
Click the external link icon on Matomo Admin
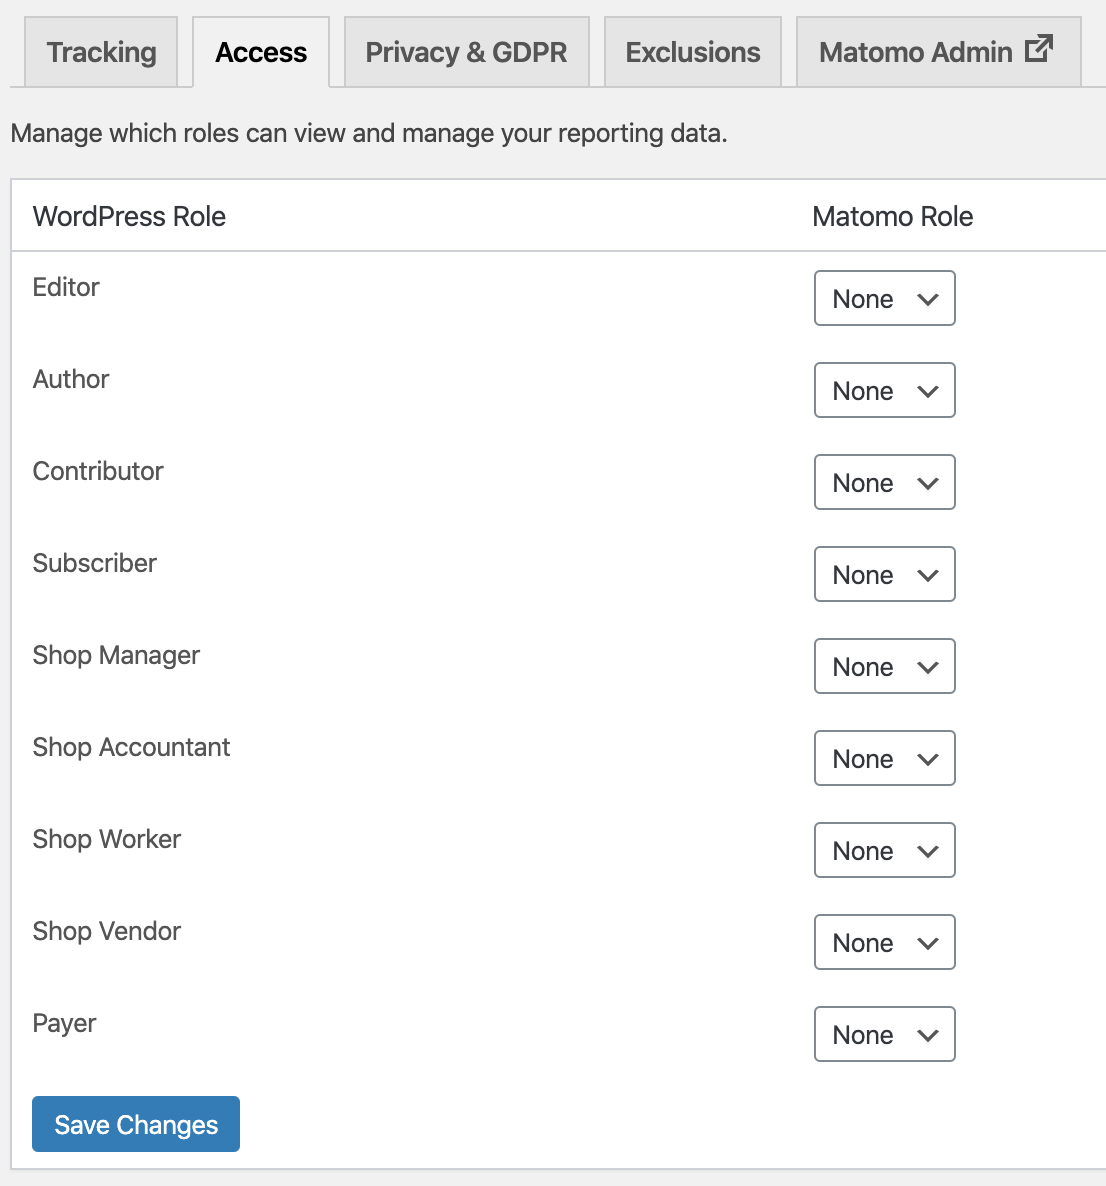[x=1039, y=48]
